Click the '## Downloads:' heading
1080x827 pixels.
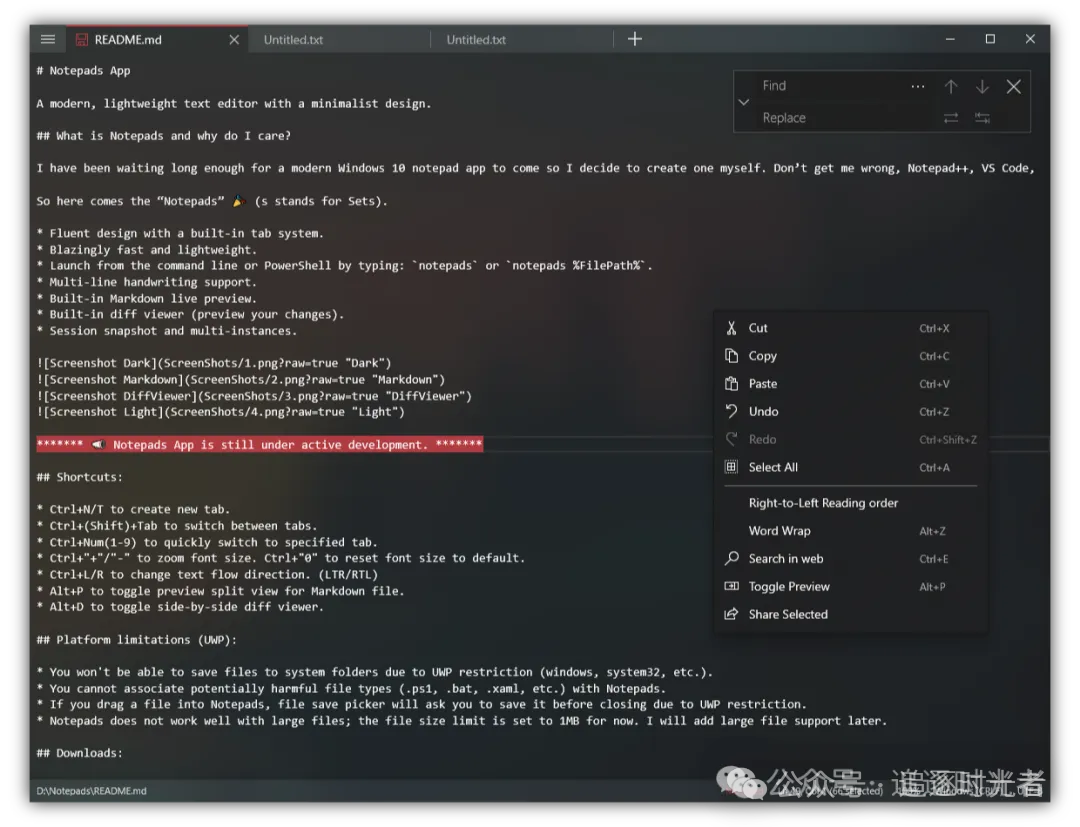[x=79, y=753]
